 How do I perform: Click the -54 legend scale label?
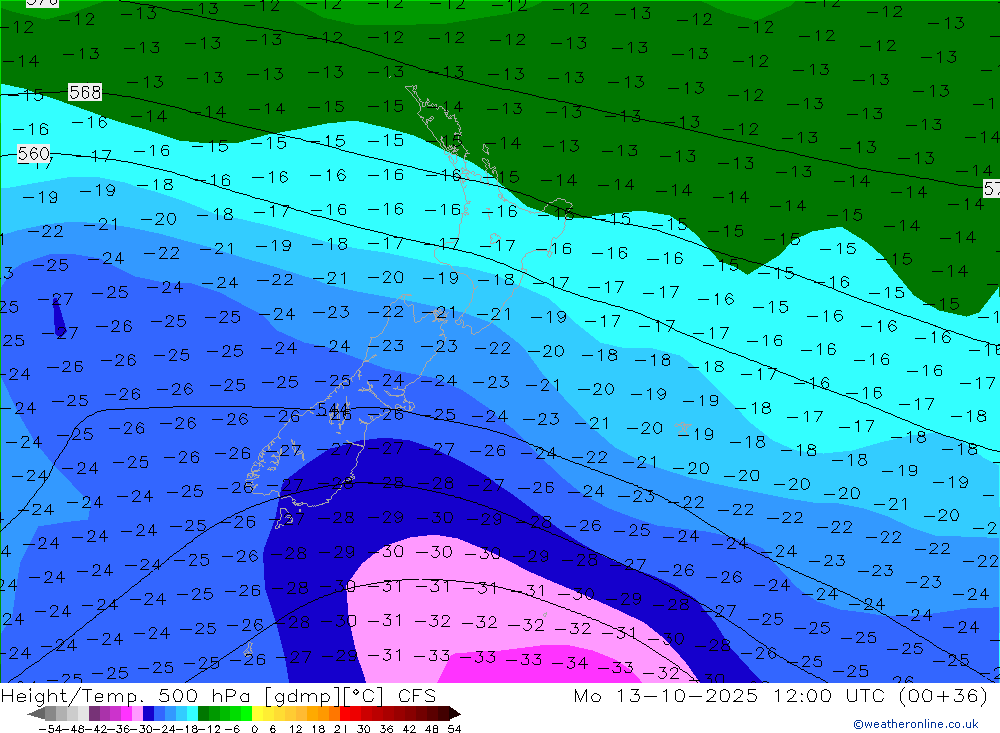[x=50, y=729]
